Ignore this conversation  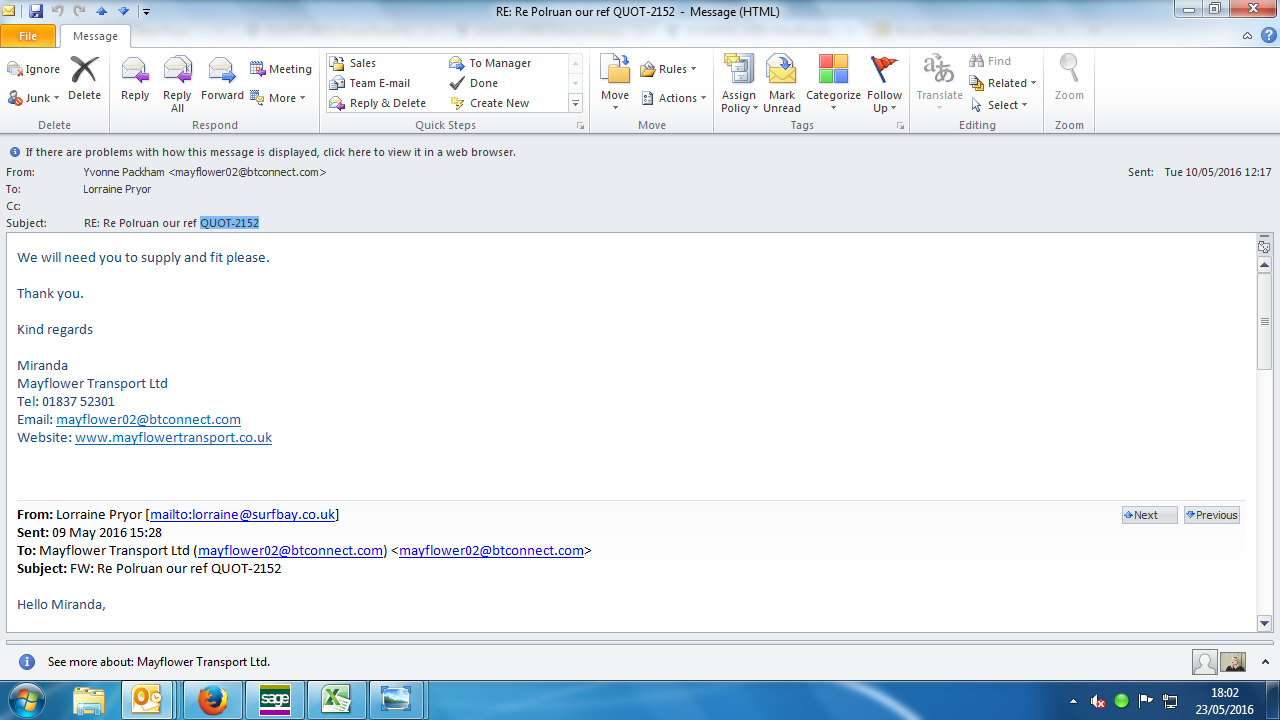(x=34, y=69)
